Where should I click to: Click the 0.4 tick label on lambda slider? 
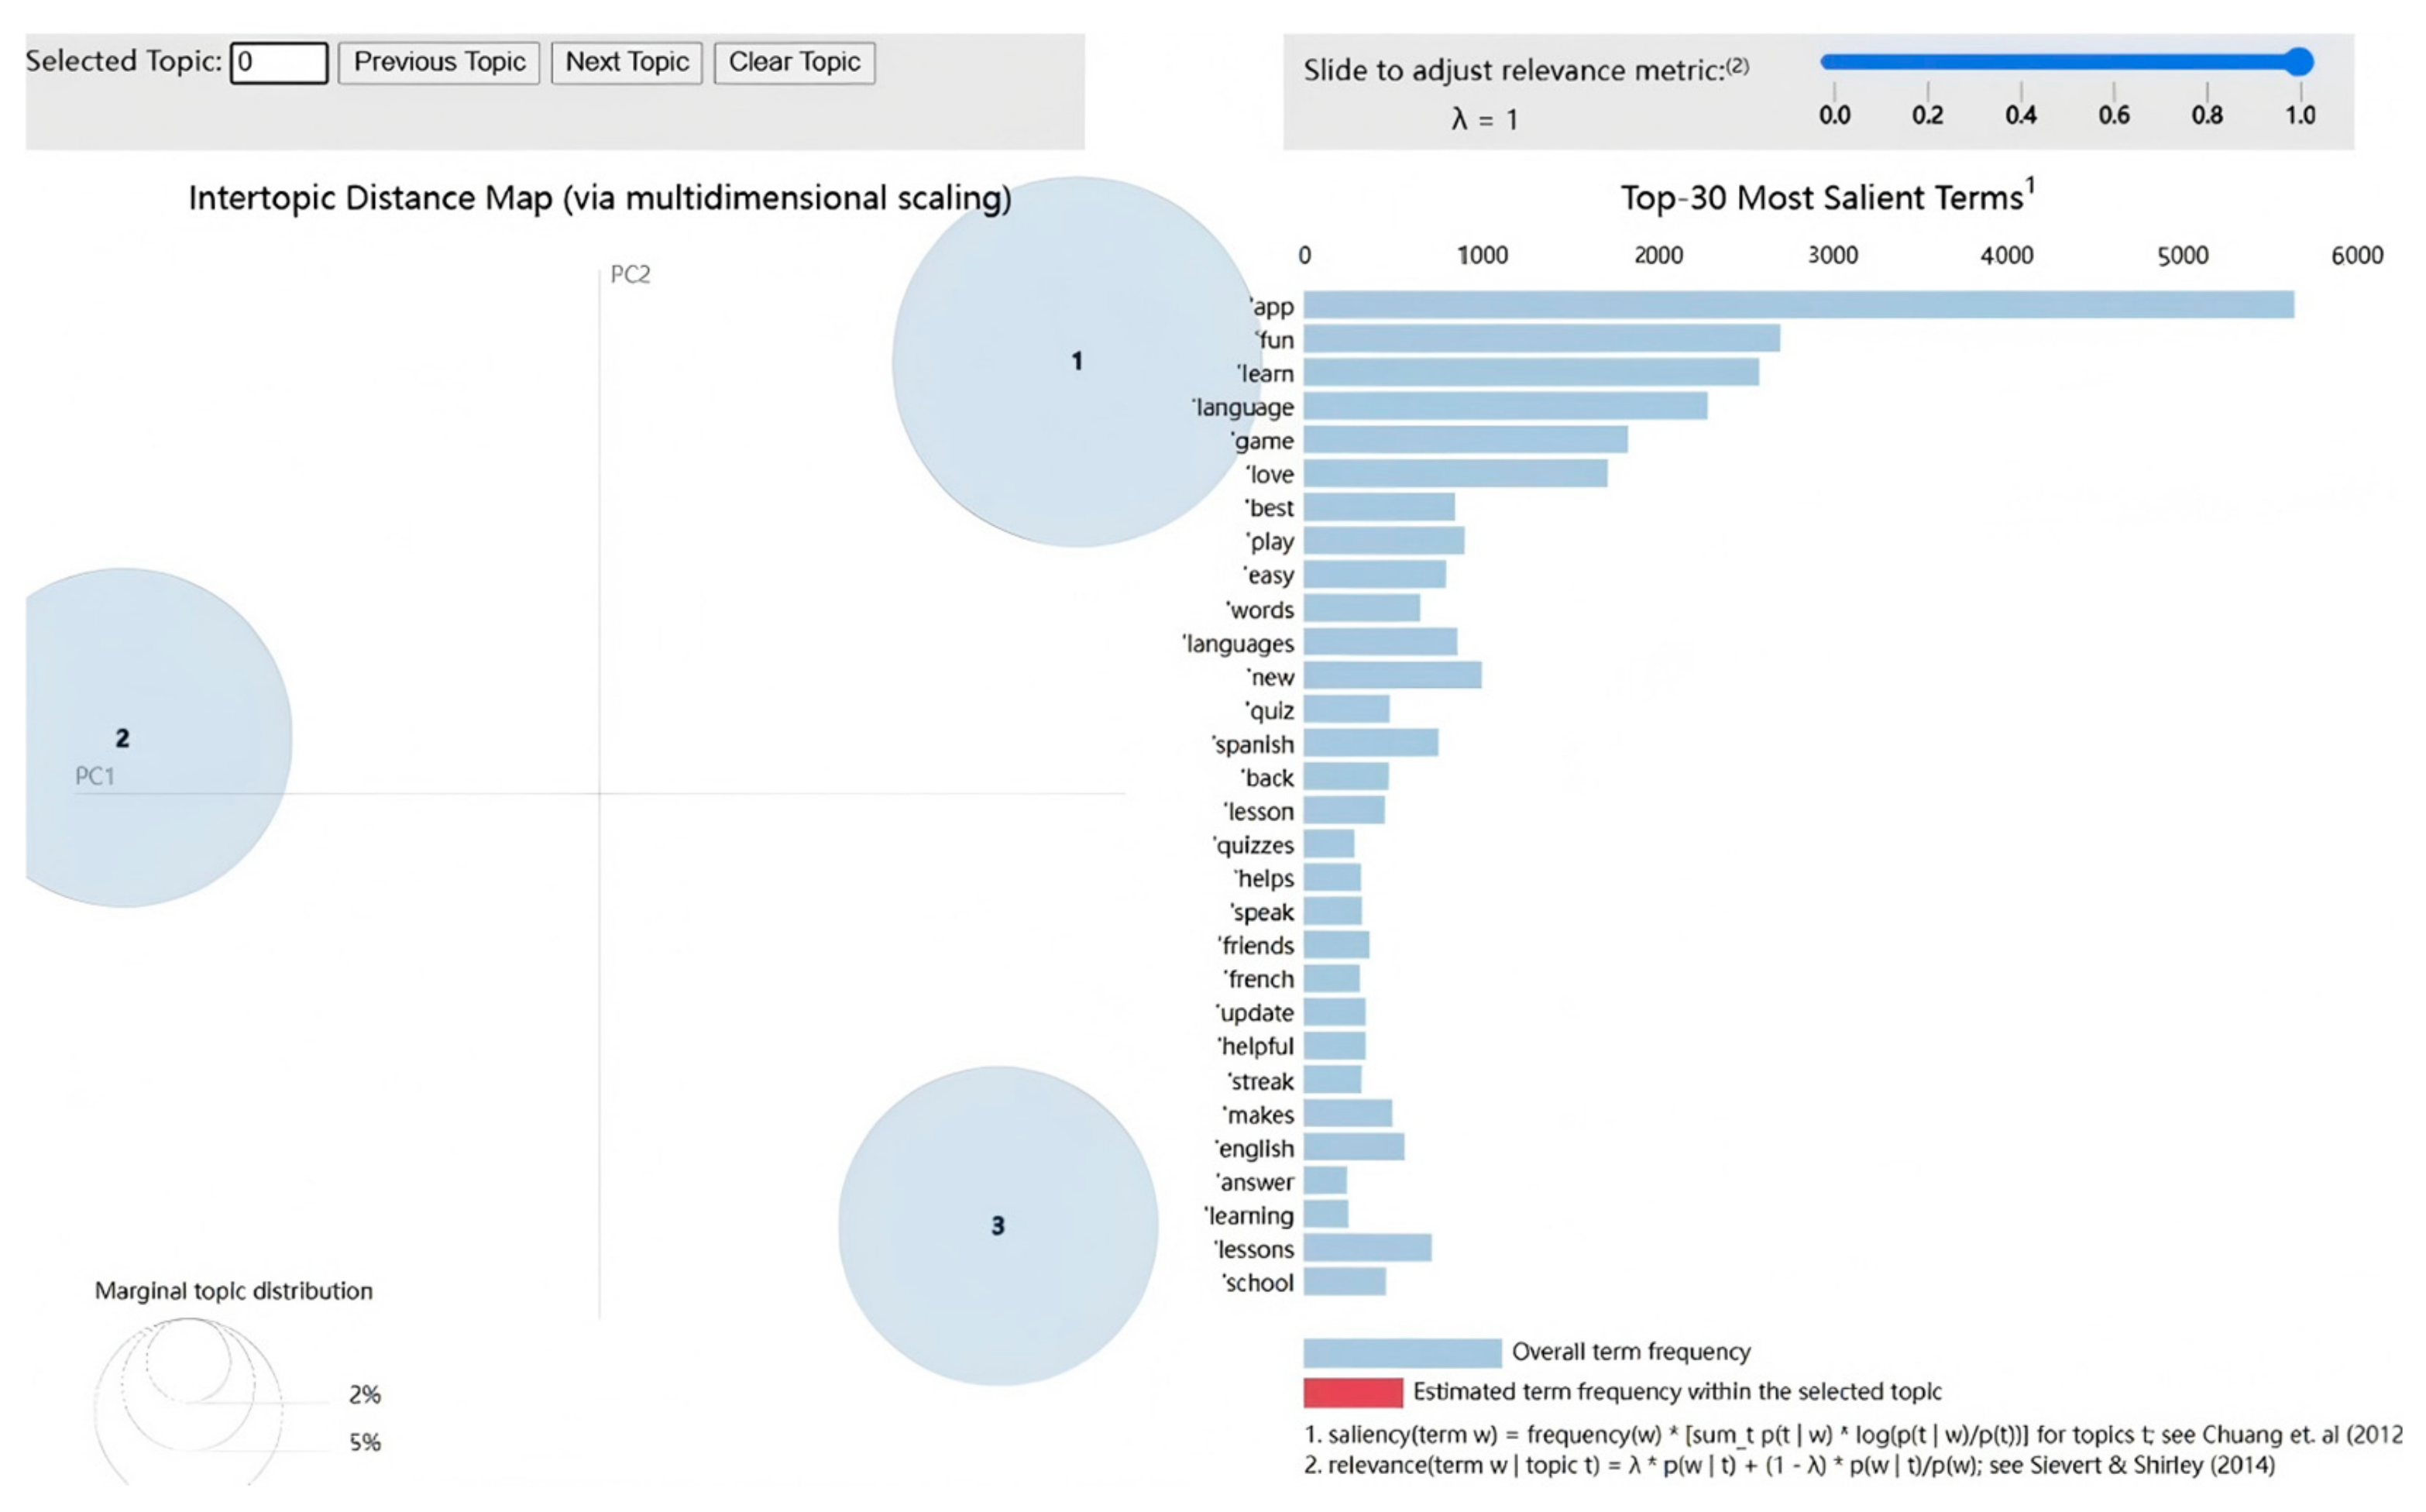point(2021,115)
